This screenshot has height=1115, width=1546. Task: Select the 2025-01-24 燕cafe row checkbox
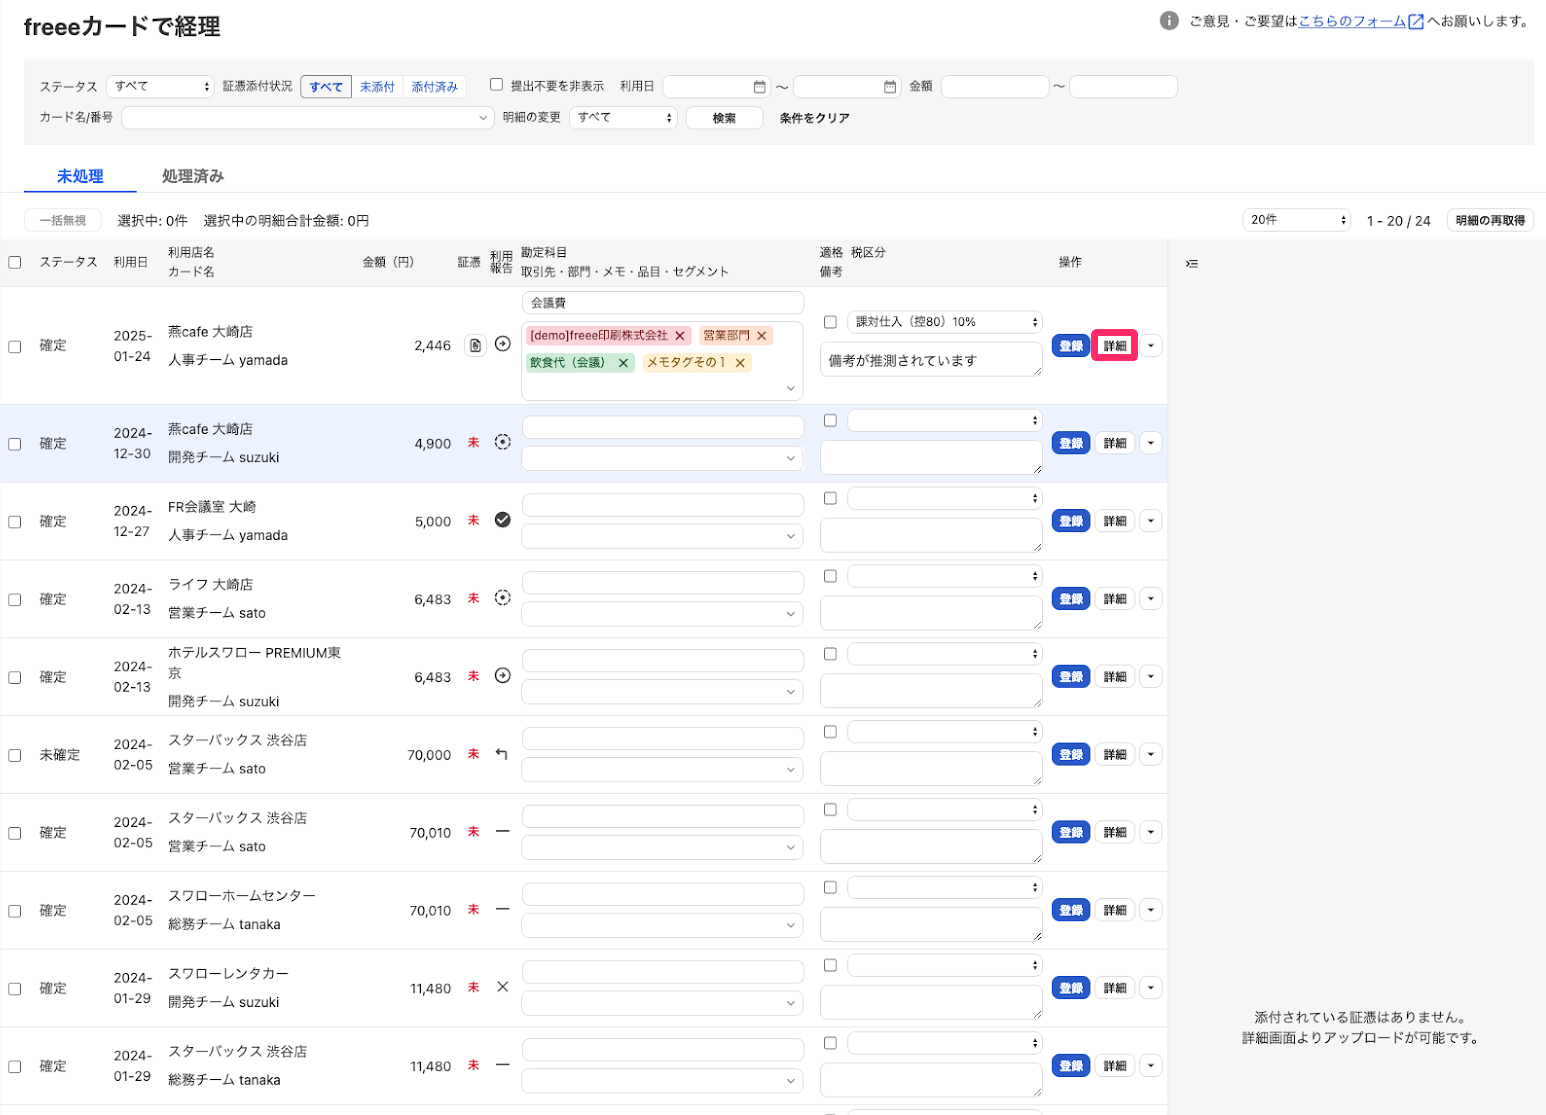click(x=15, y=346)
